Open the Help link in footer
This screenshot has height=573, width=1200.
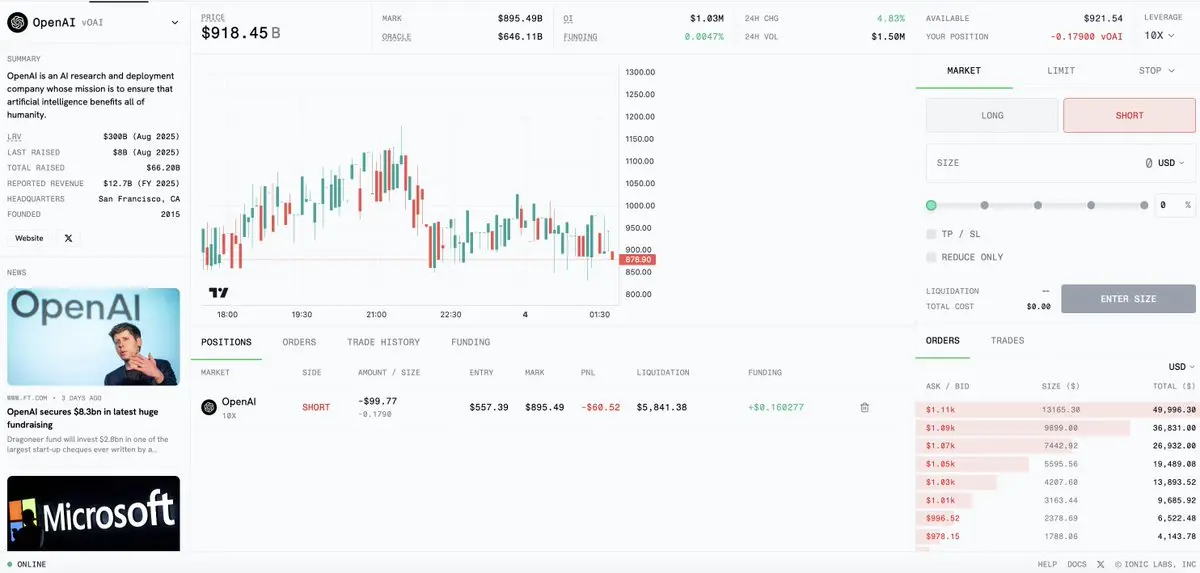1047,564
